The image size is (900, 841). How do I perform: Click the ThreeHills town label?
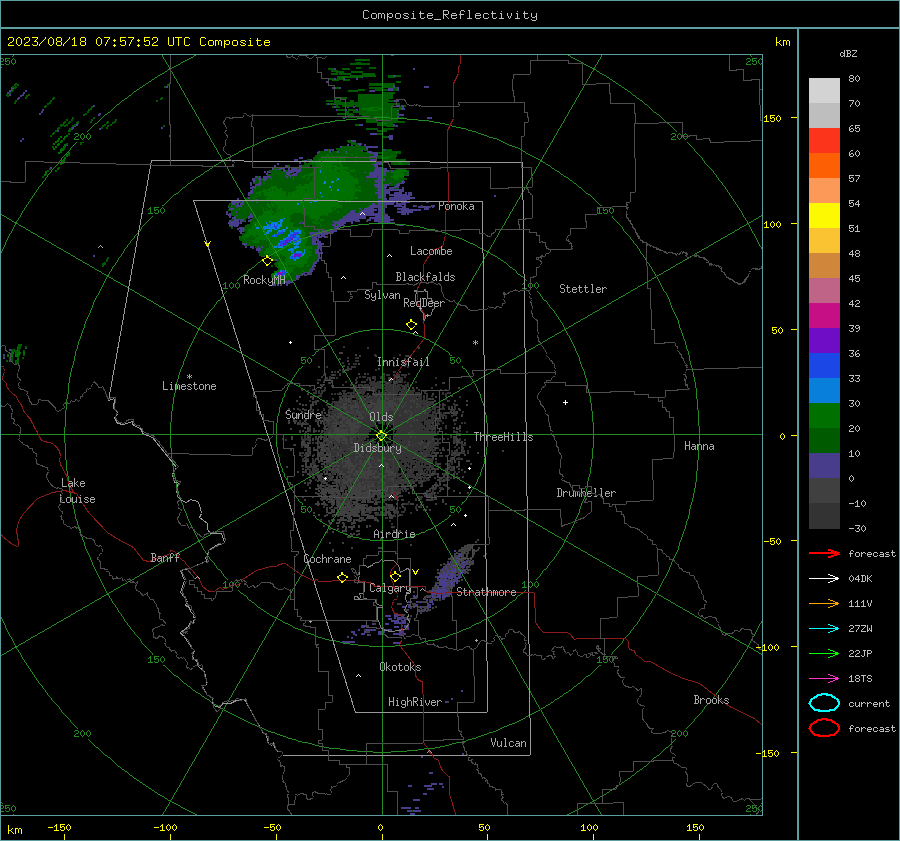coord(503,437)
